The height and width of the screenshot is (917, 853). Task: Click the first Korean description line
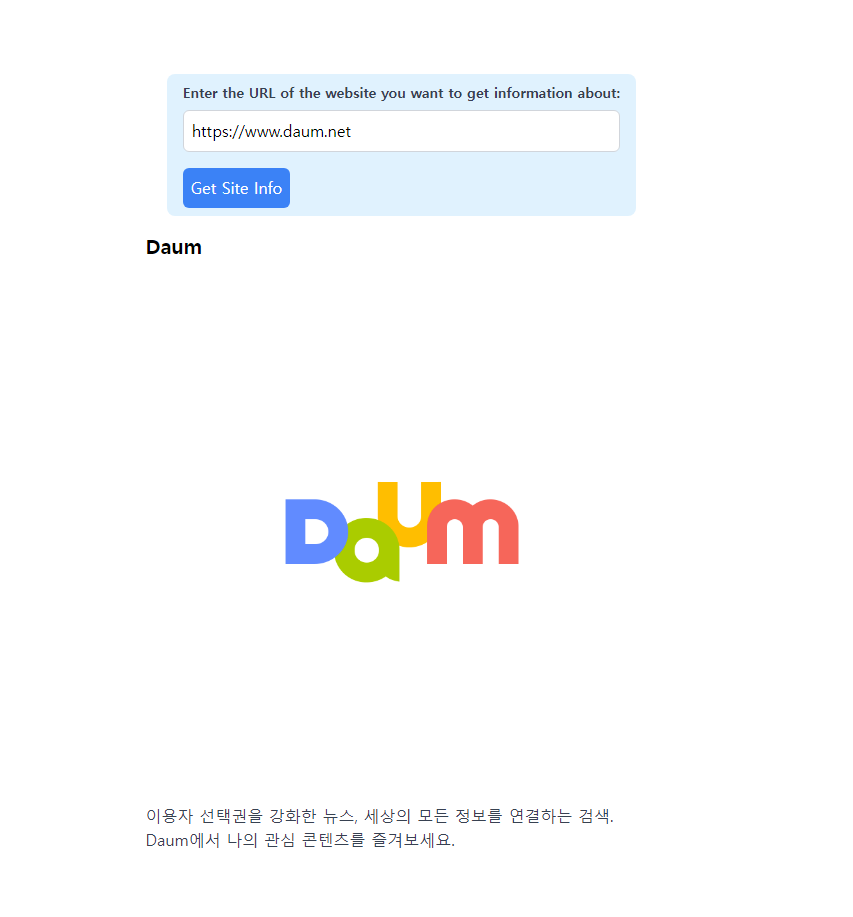tap(379, 815)
